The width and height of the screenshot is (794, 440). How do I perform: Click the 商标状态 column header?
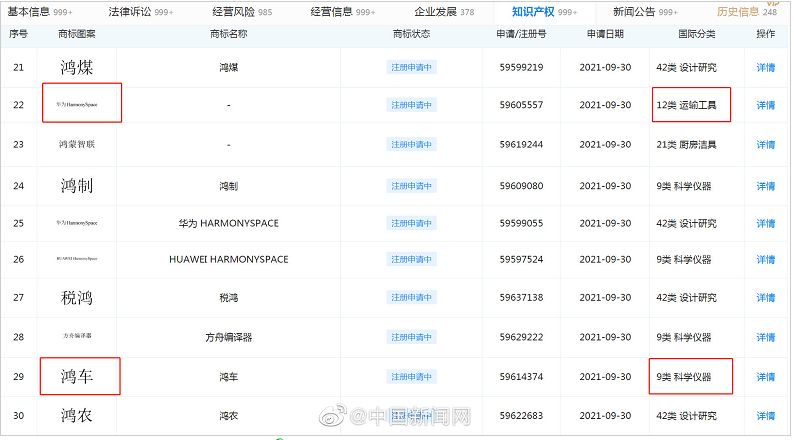click(x=411, y=34)
